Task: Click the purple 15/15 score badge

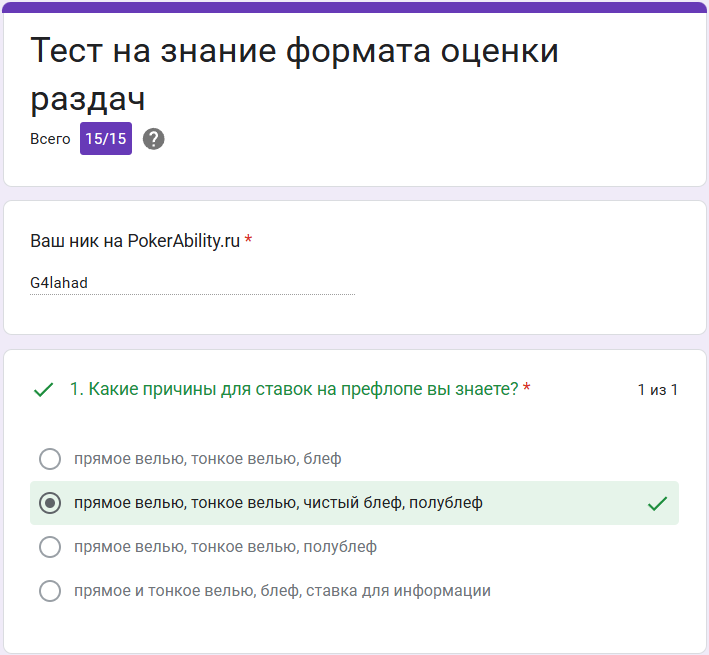Action: click(106, 138)
